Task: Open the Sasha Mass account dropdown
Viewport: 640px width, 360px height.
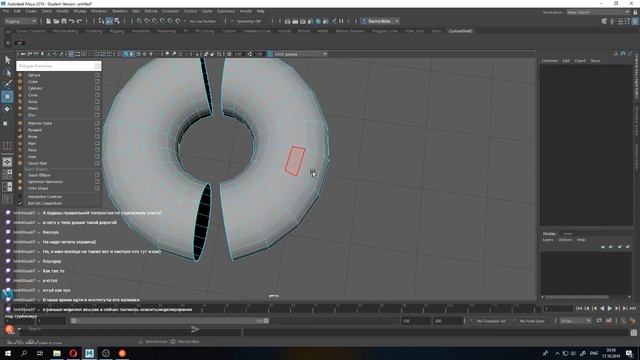Action: tap(380, 21)
